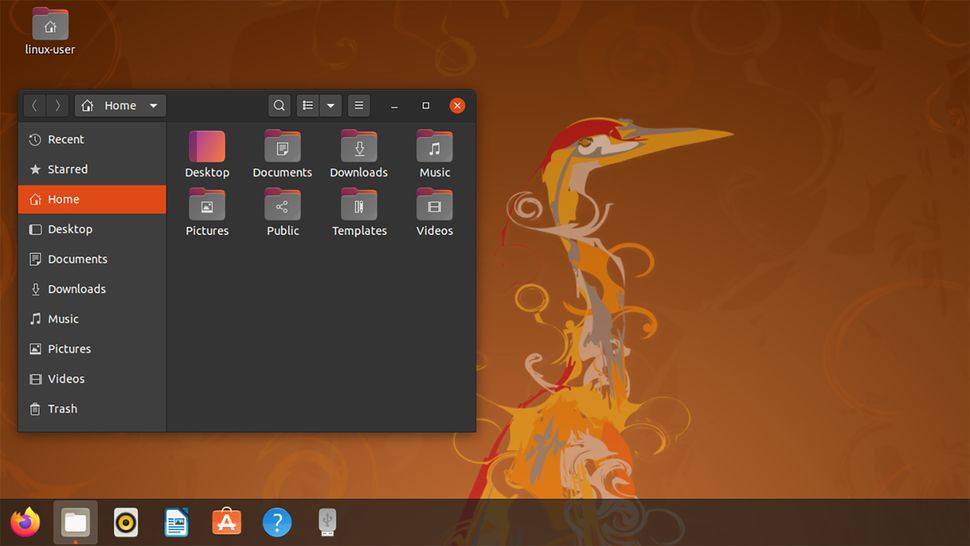Select Downloads in the sidebar
Viewport: 970px width, 546px height.
(92, 289)
